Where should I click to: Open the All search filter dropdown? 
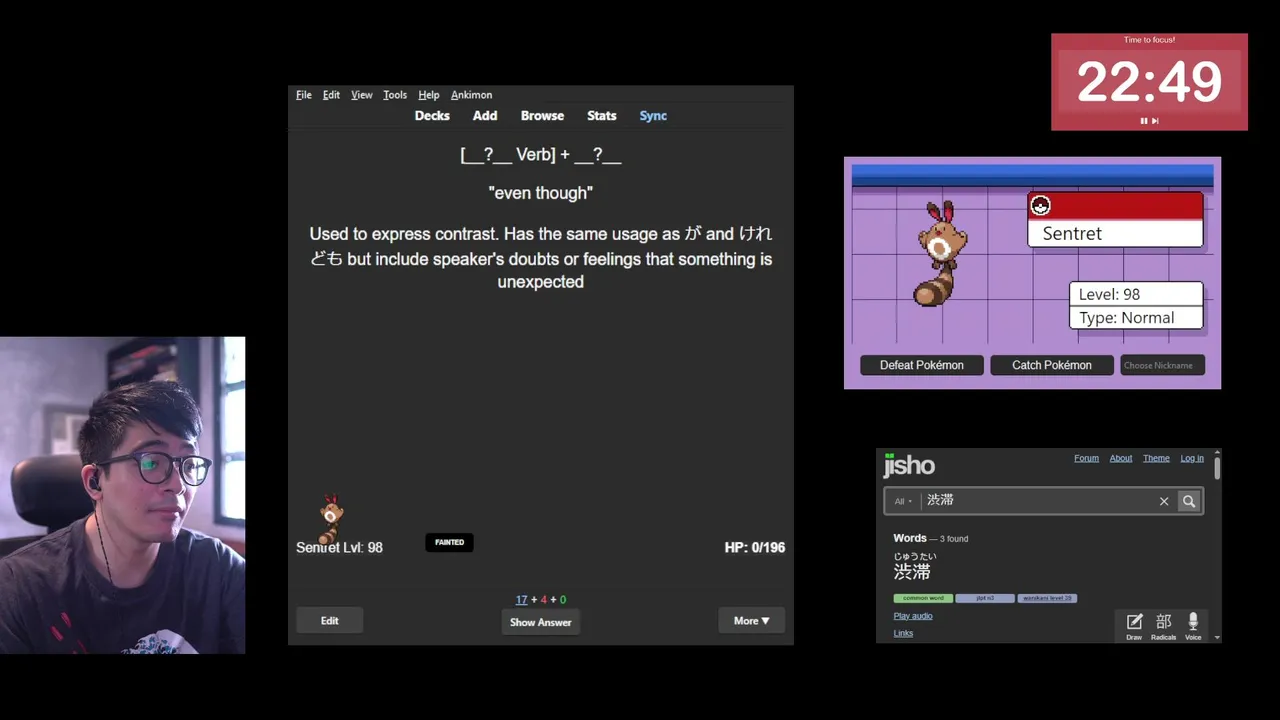pos(903,501)
